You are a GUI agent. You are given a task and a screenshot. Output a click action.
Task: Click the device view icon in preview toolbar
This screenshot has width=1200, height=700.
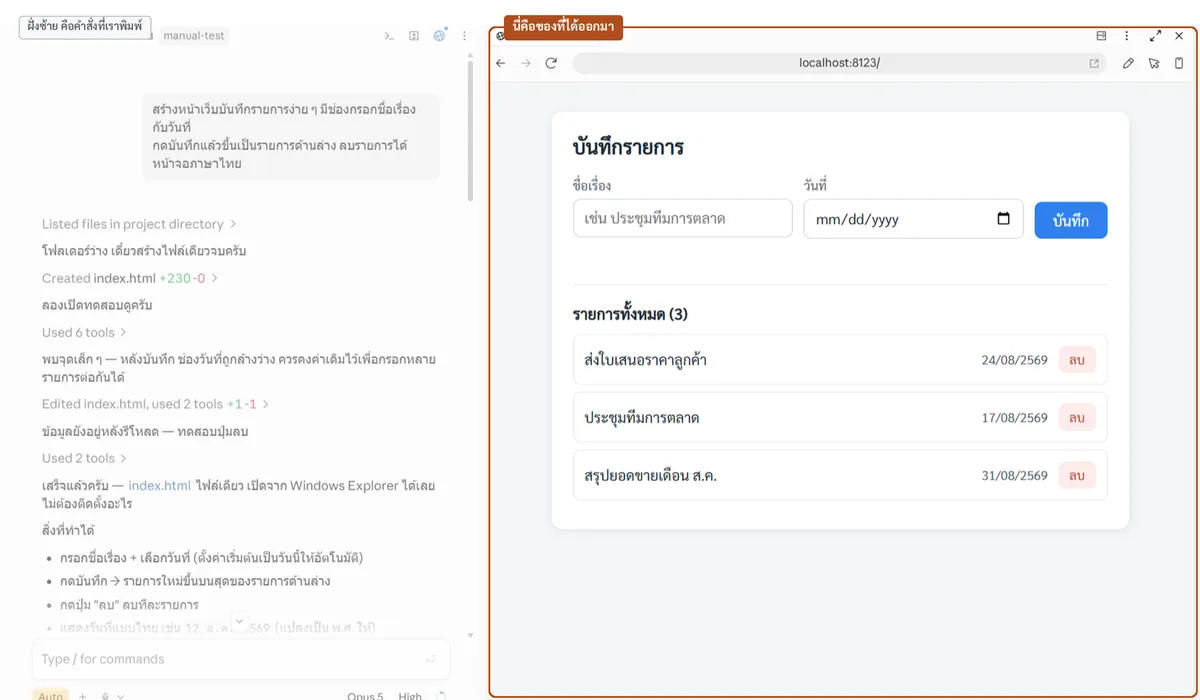1179,63
